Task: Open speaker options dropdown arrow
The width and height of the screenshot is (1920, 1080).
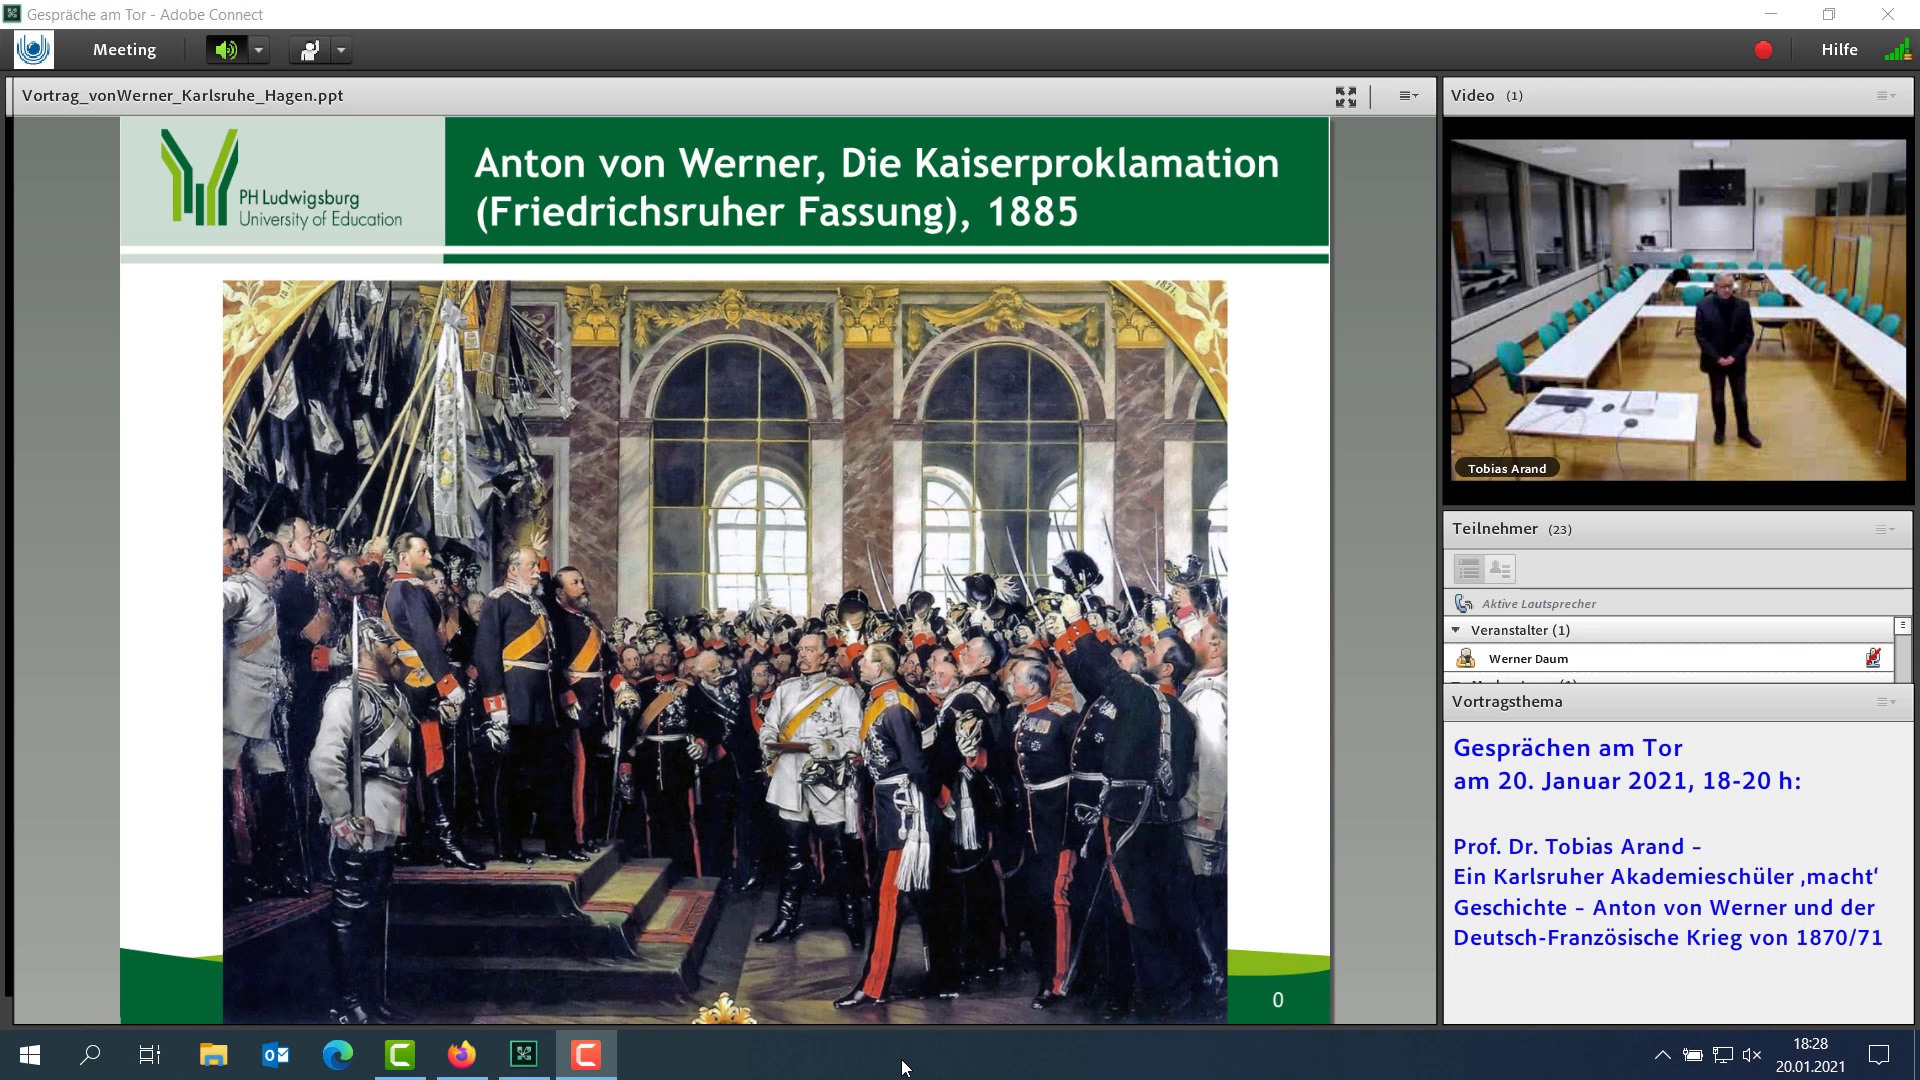Action: click(x=259, y=50)
